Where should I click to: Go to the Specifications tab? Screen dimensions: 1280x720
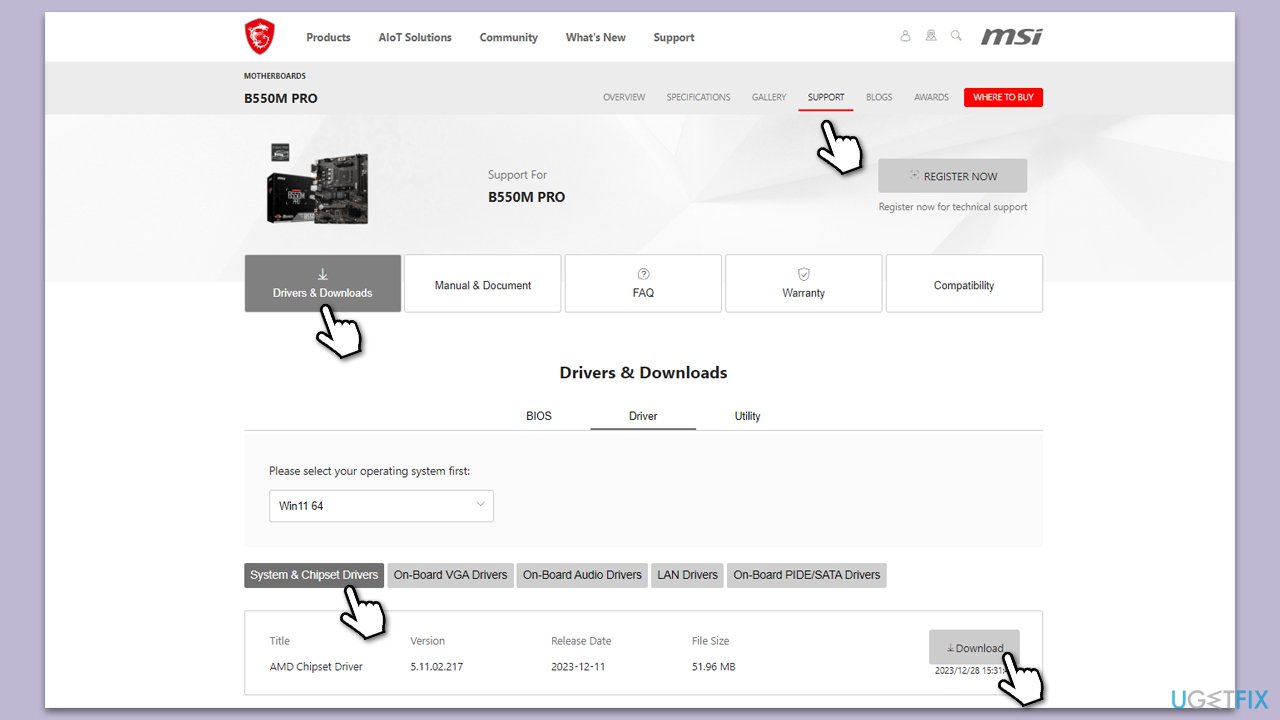(698, 97)
